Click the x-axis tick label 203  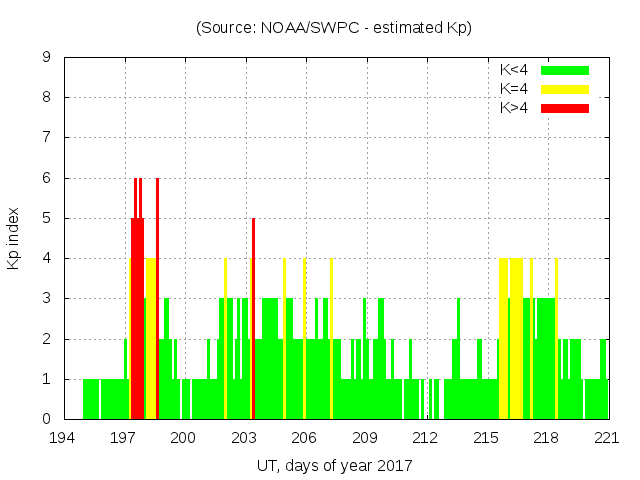245,438
